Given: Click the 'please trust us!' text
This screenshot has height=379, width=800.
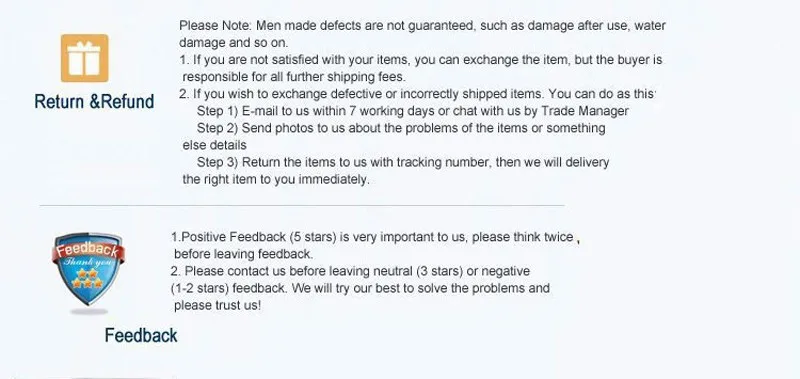Looking at the screenshot, I should click(217, 306).
